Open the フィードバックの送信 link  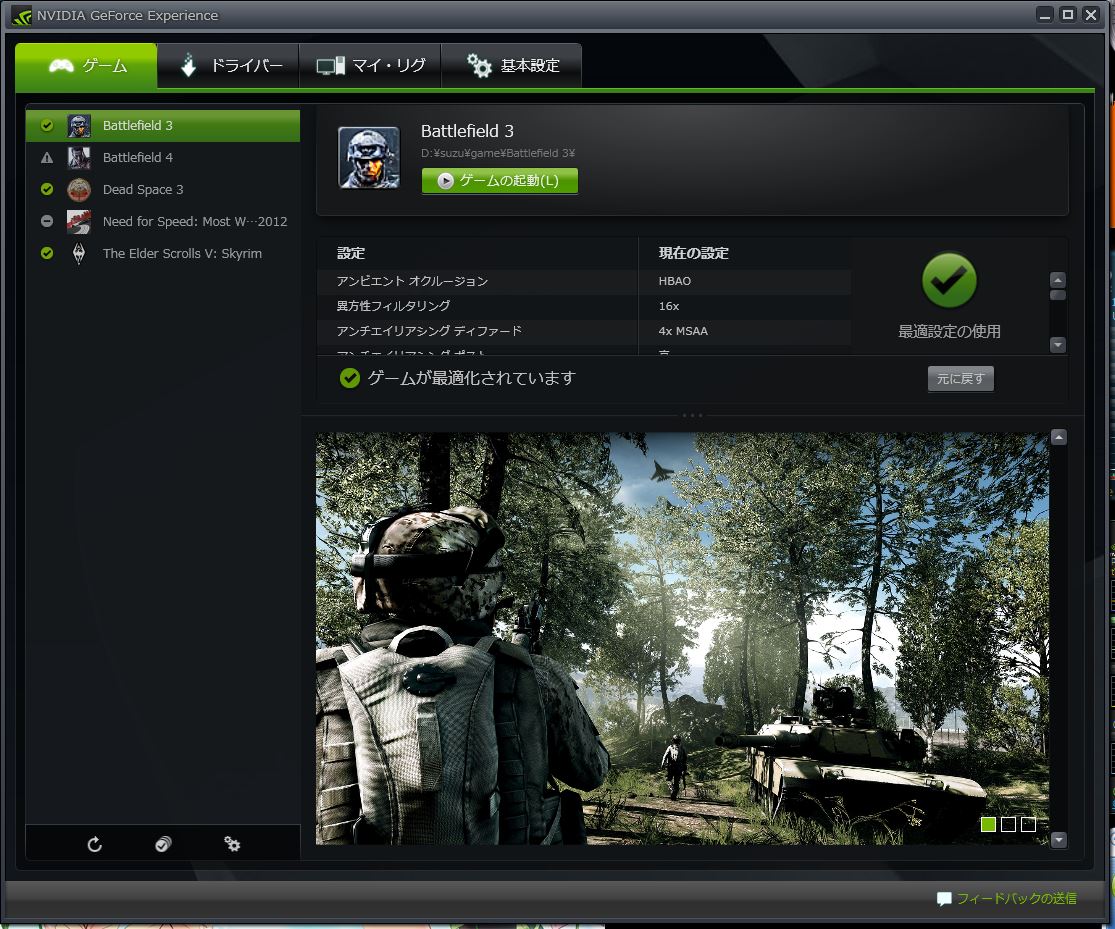point(1016,898)
